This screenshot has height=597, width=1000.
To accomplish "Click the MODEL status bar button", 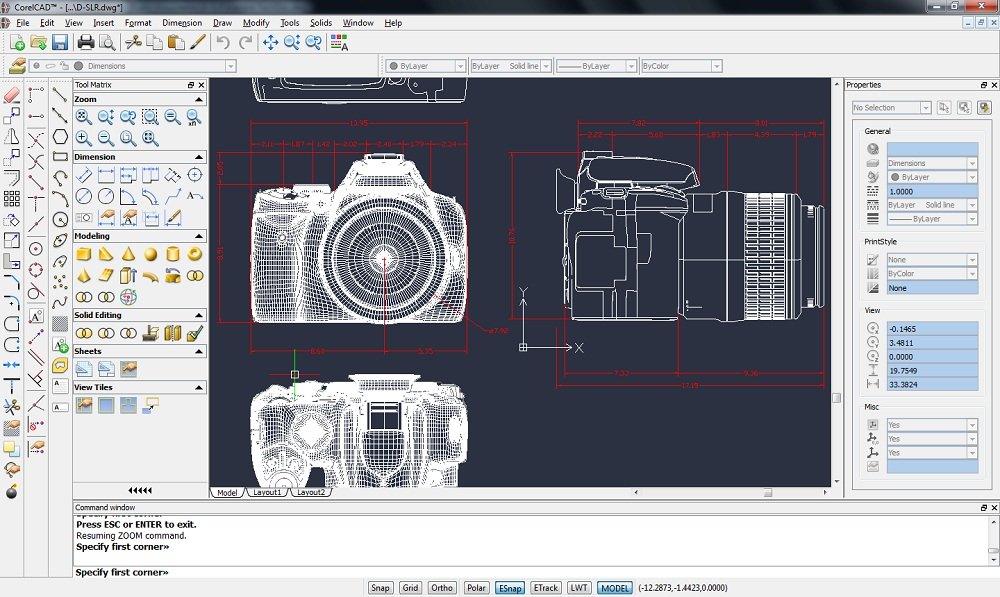I will pyautogui.click(x=614, y=588).
